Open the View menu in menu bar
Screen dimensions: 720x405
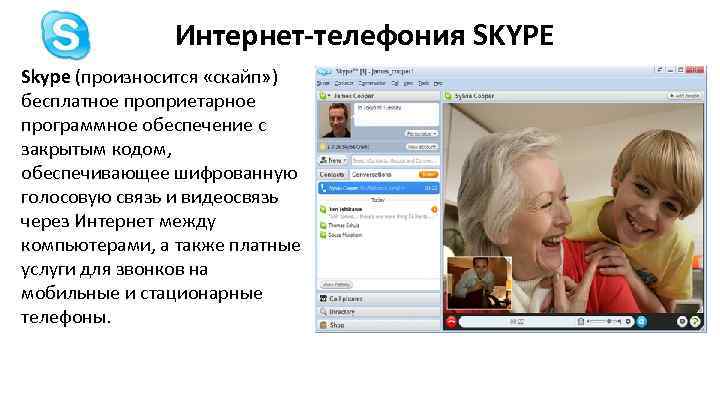click(x=408, y=84)
